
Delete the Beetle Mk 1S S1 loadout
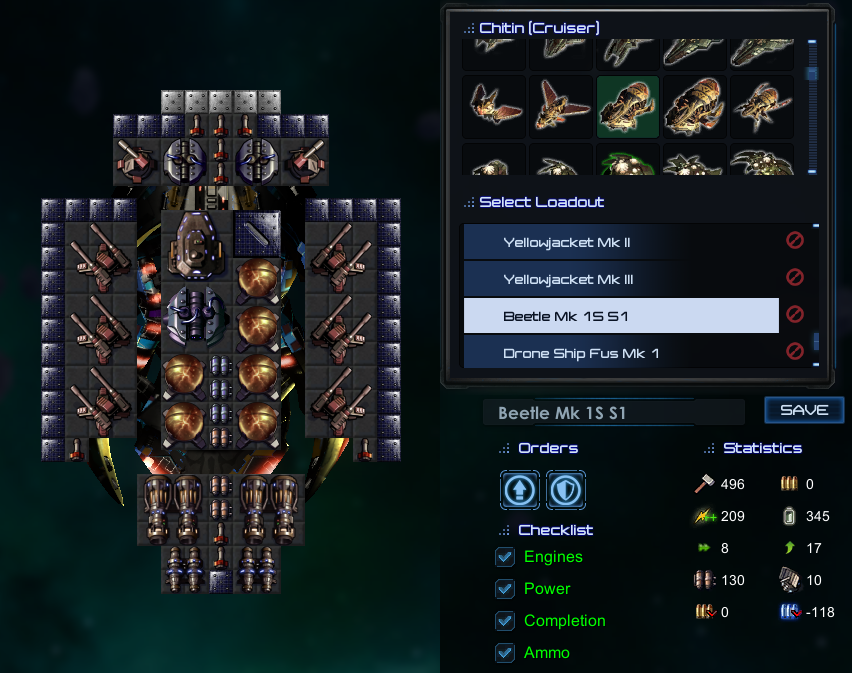tap(795, 314)
